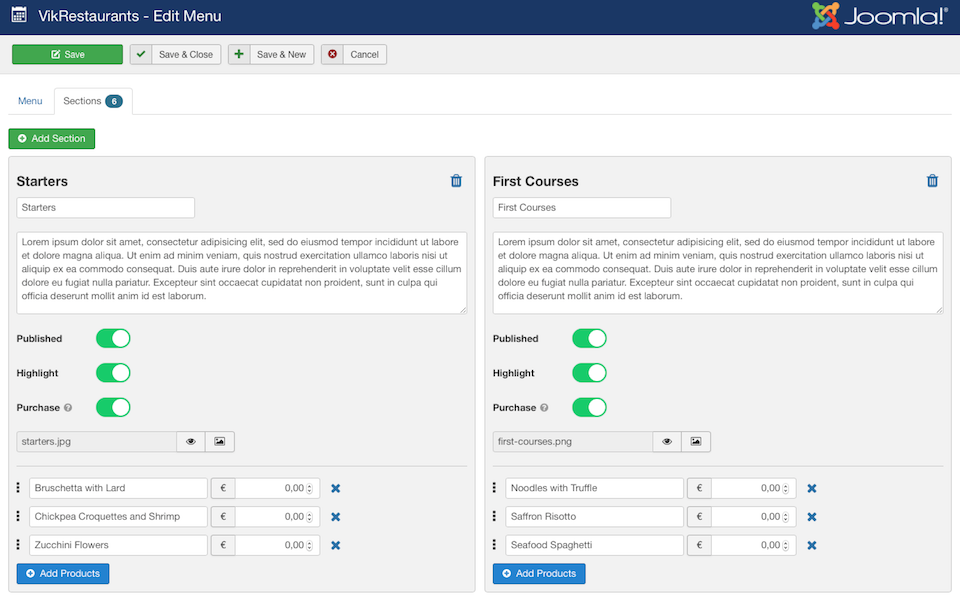Add Products to Starters section

click(63, 574)
